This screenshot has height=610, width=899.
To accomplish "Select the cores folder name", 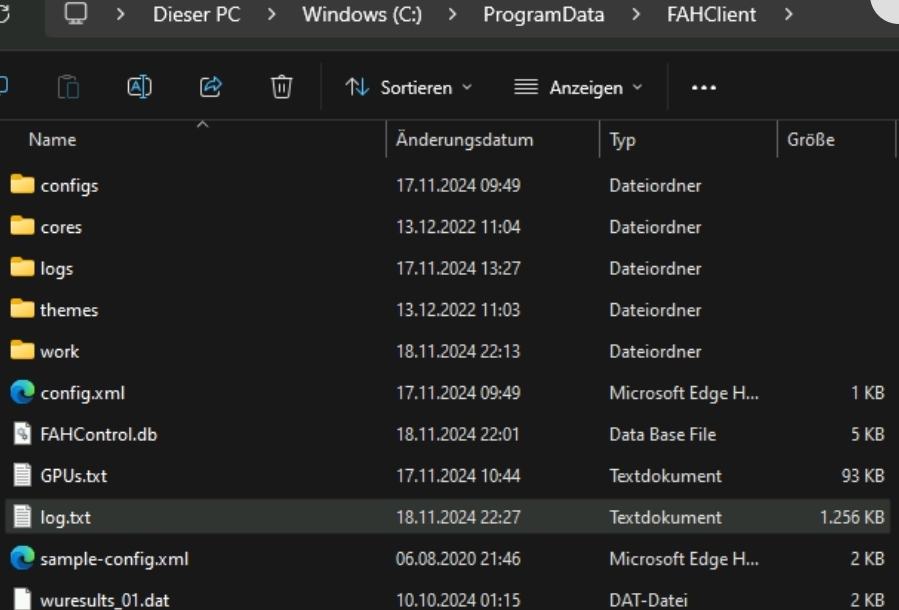I will (x=61, y=227).
